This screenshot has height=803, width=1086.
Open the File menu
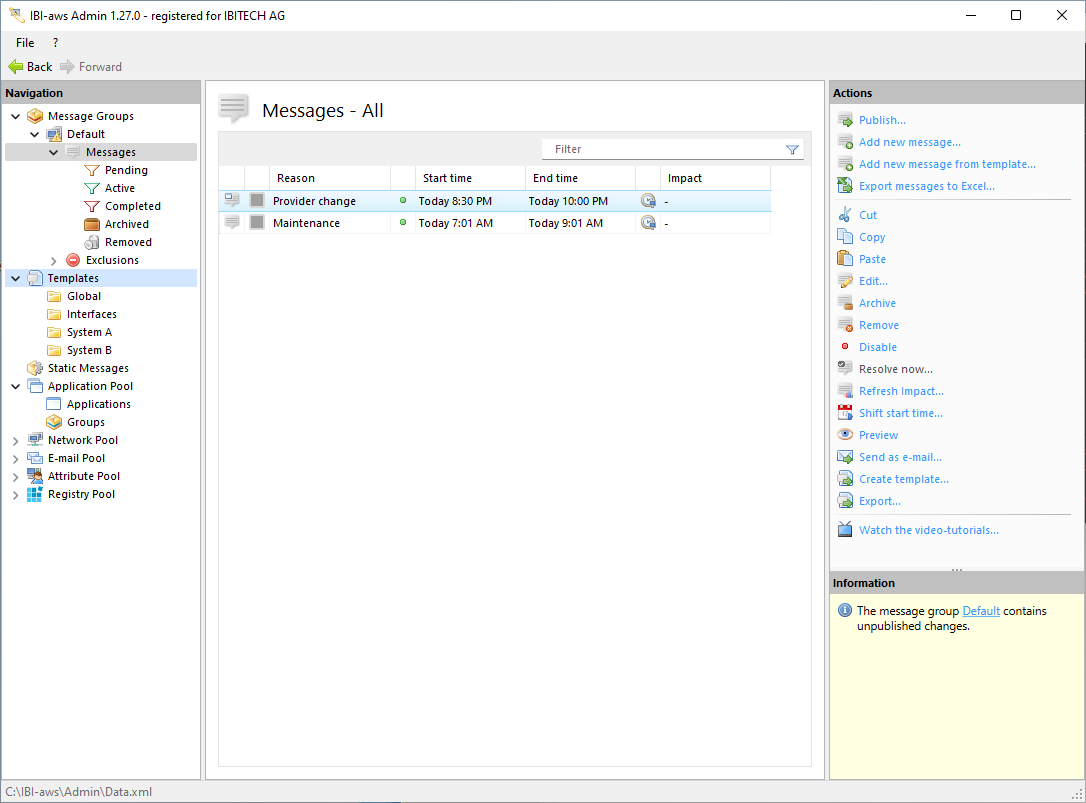[25, 43]
